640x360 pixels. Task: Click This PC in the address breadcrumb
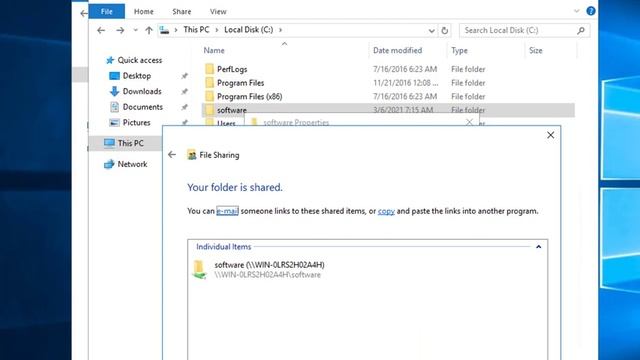pyautogui.click(x=196, y=30)
